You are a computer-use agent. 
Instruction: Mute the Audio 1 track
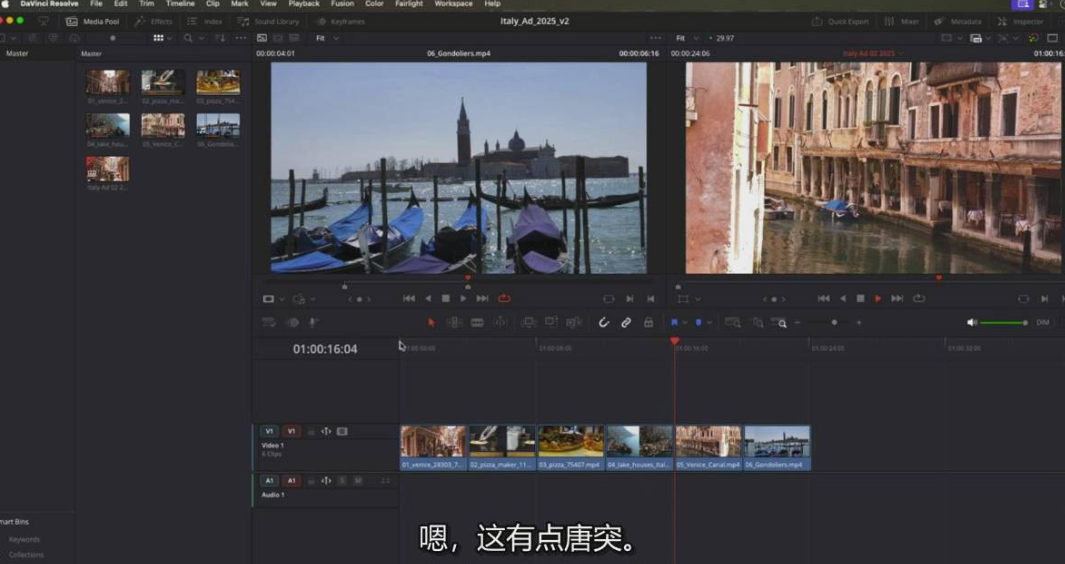pyautogui.click(x=358, y=481)
